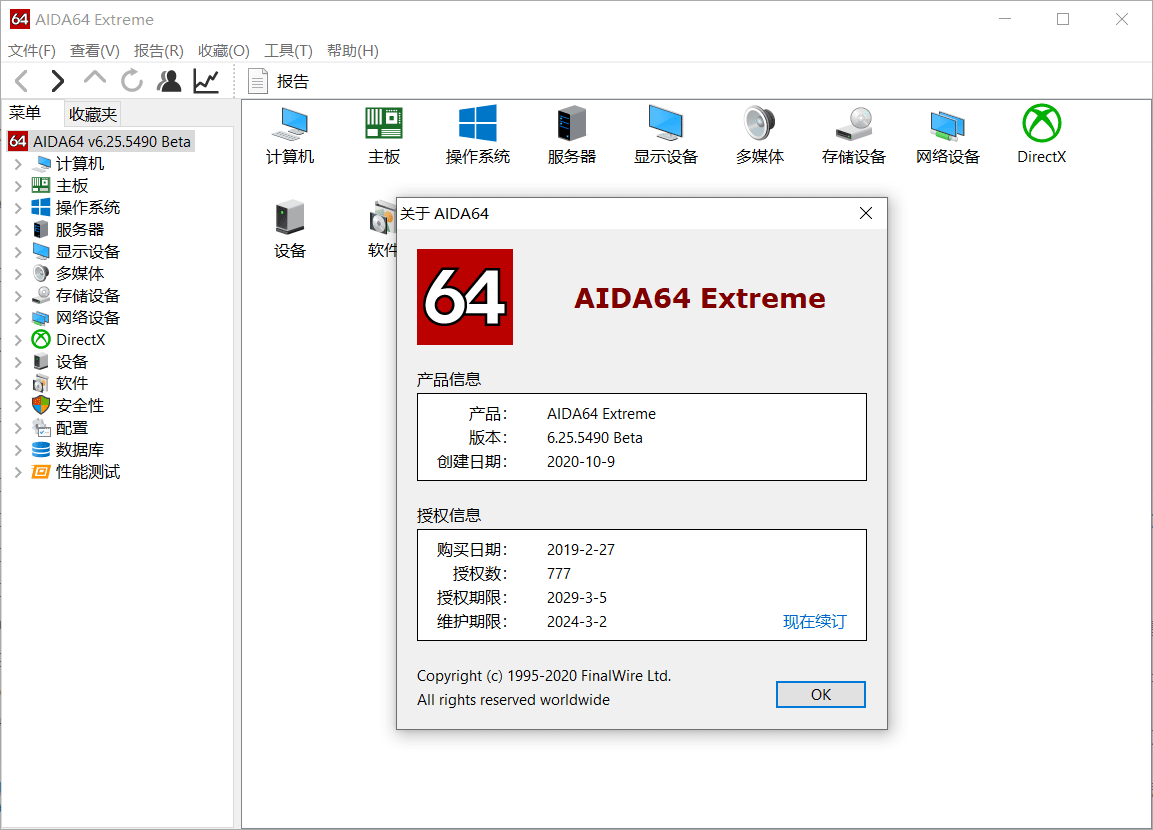Expand the 软件 tree node chevron
Viewport: 1153px width, 830px height.
[x=18, y=384]
